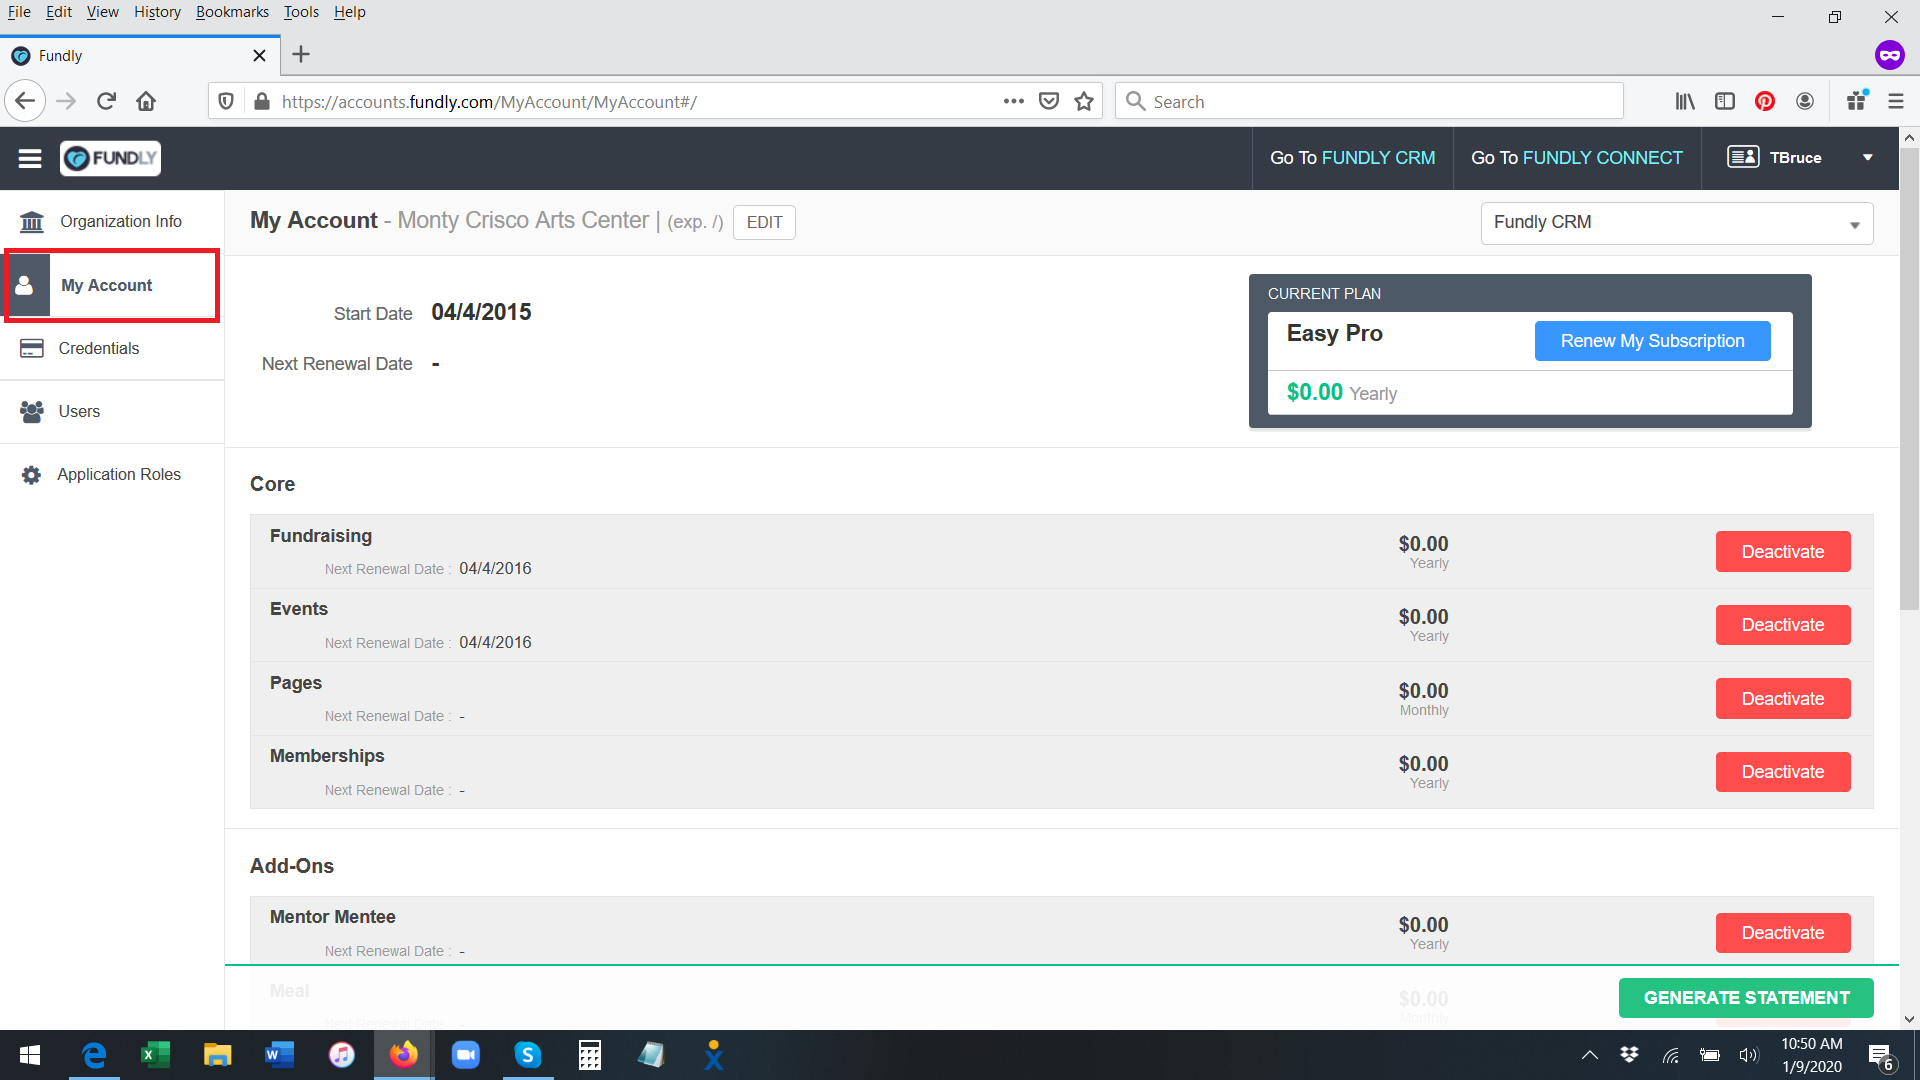This screenshot has width=1920, height=1080.
Task: Open the Windows Start menu
Action: click(30, 1055)
